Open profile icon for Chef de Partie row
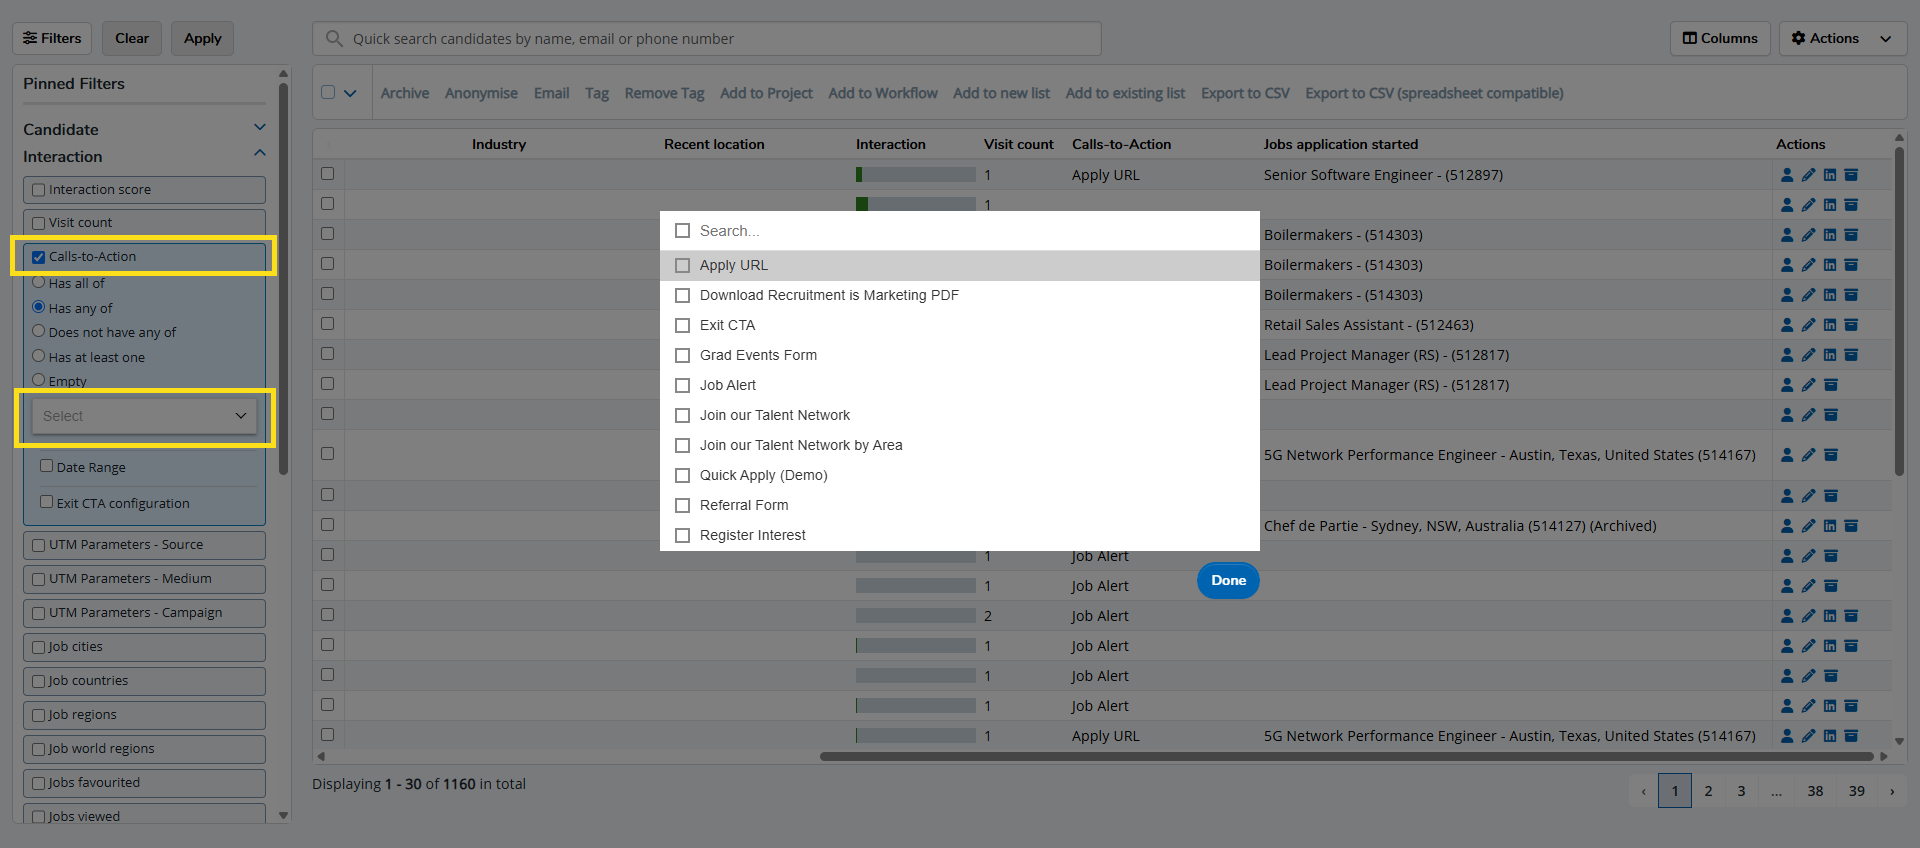1920x848 pixels. (1787, 526)
